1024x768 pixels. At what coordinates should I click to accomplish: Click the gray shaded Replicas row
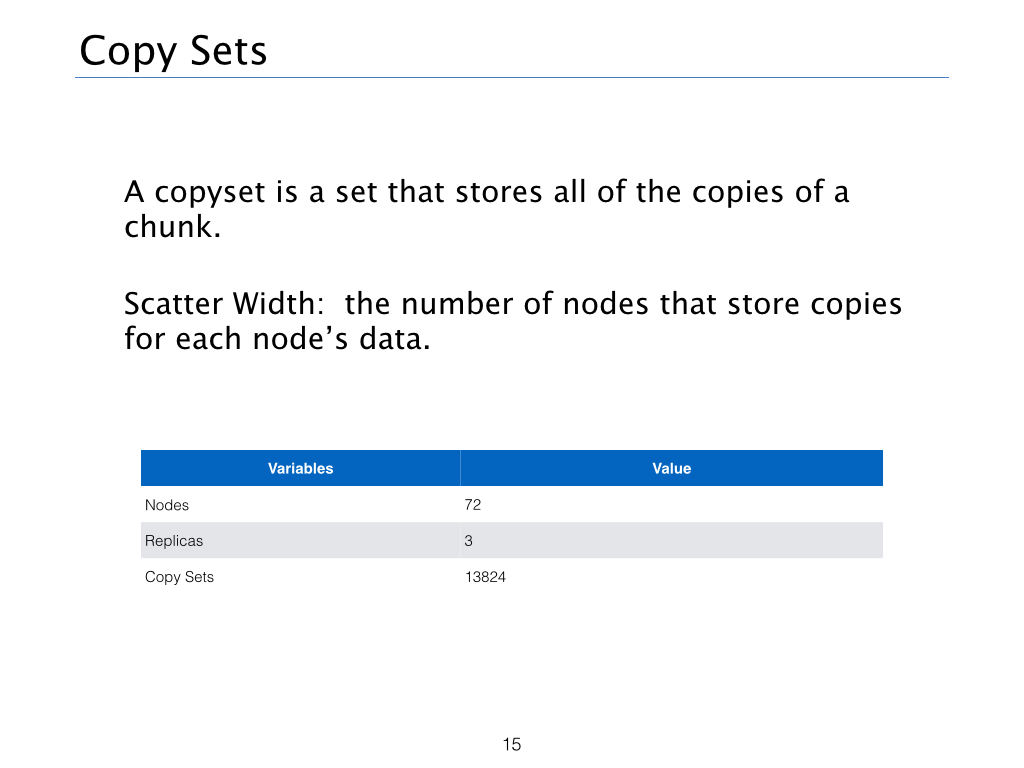(x=512, y=540)
